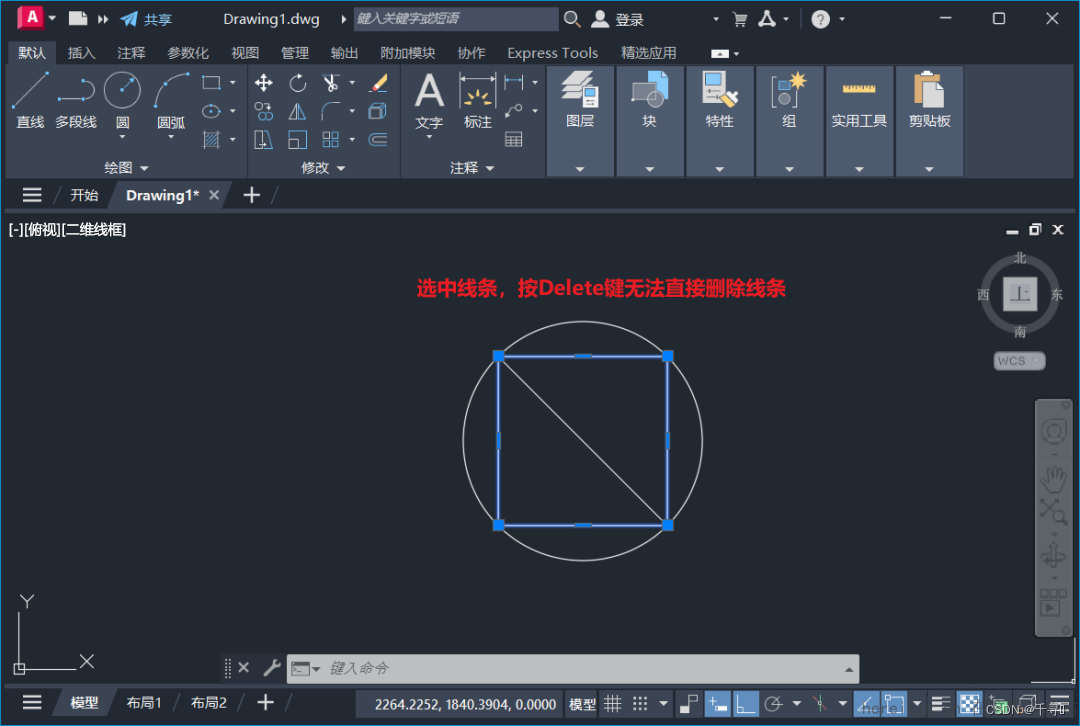Viewport: 1080px width, 726px height.
Task: Toggle 2D object snap in status bar
Action: [x=894, y=704]
